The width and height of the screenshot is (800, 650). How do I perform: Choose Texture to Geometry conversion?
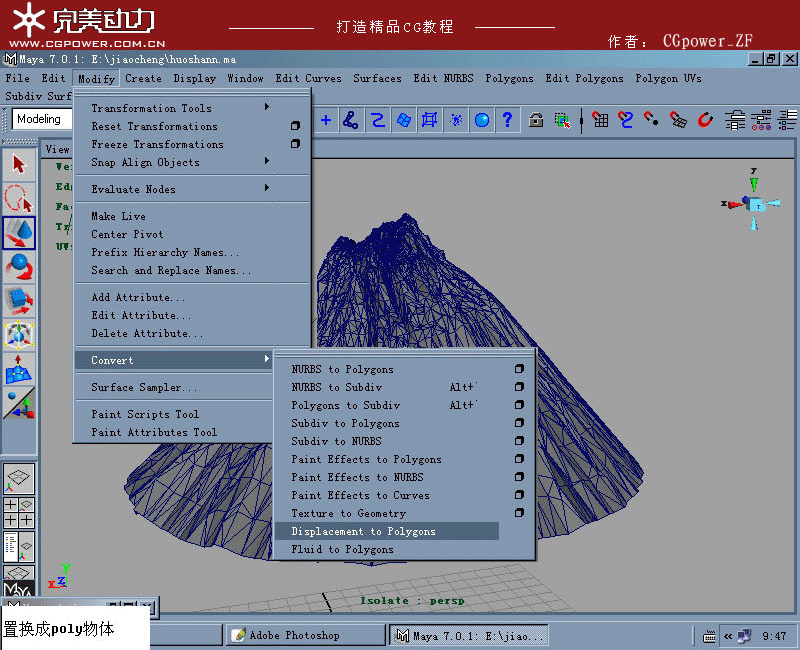(x=343, y=513)
